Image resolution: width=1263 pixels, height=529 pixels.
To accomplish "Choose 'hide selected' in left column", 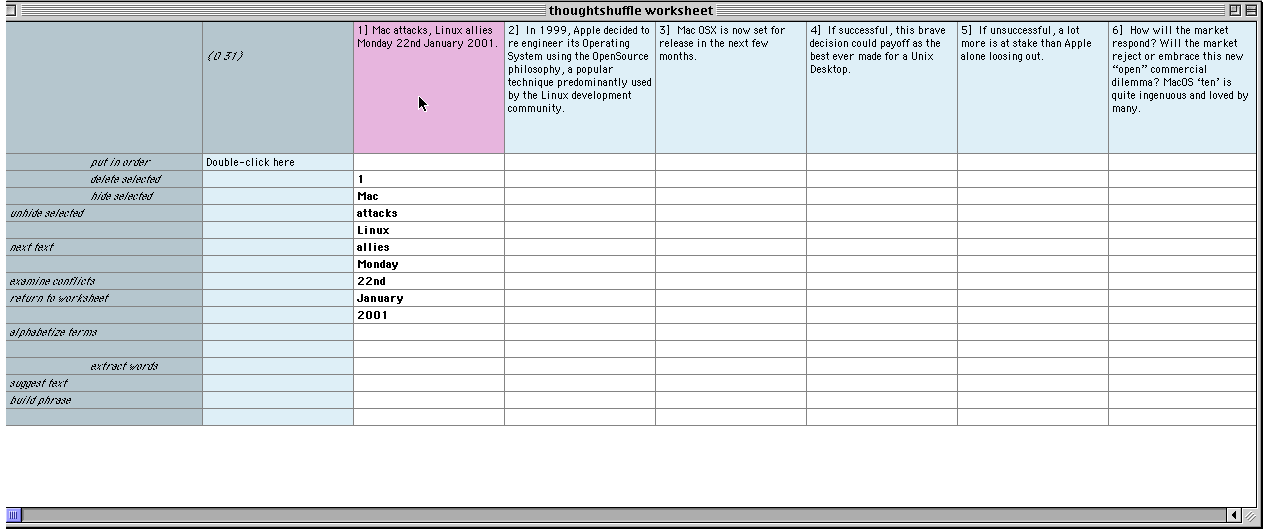I will 122,196.
